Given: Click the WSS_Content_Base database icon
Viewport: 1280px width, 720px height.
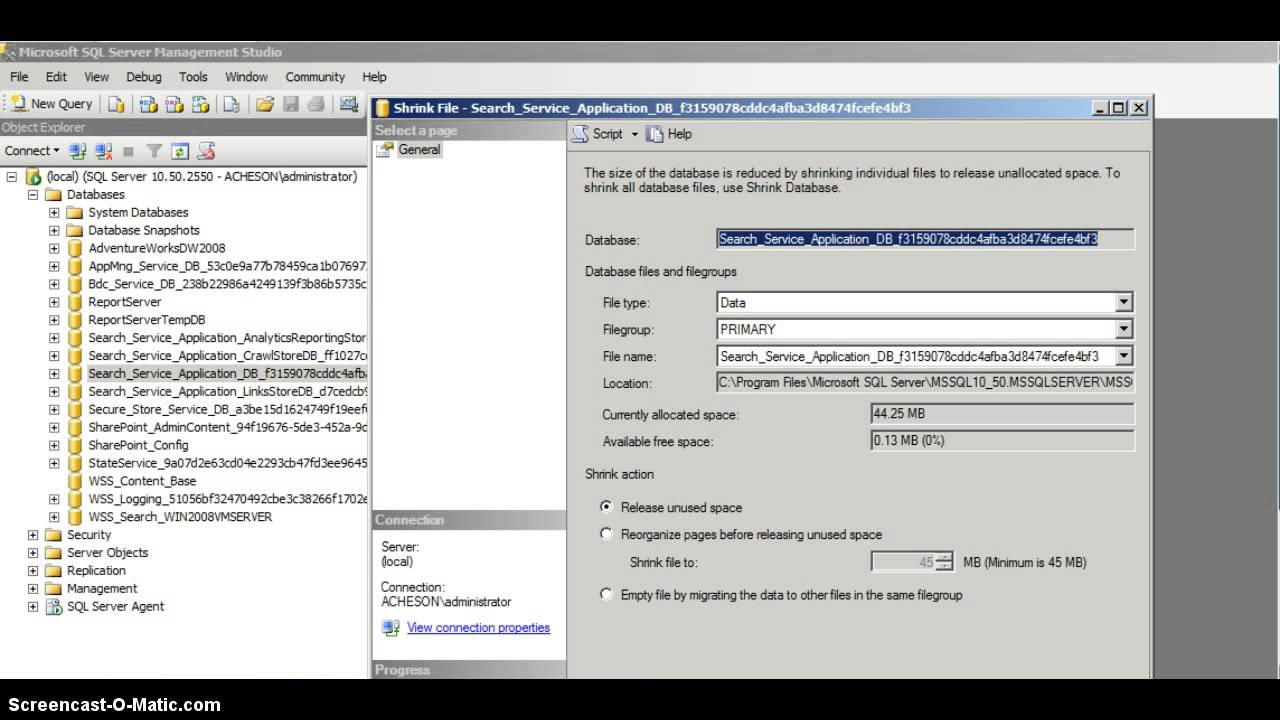Looking at the screenshot, I should pyautogui.click(x=75, y=481).
